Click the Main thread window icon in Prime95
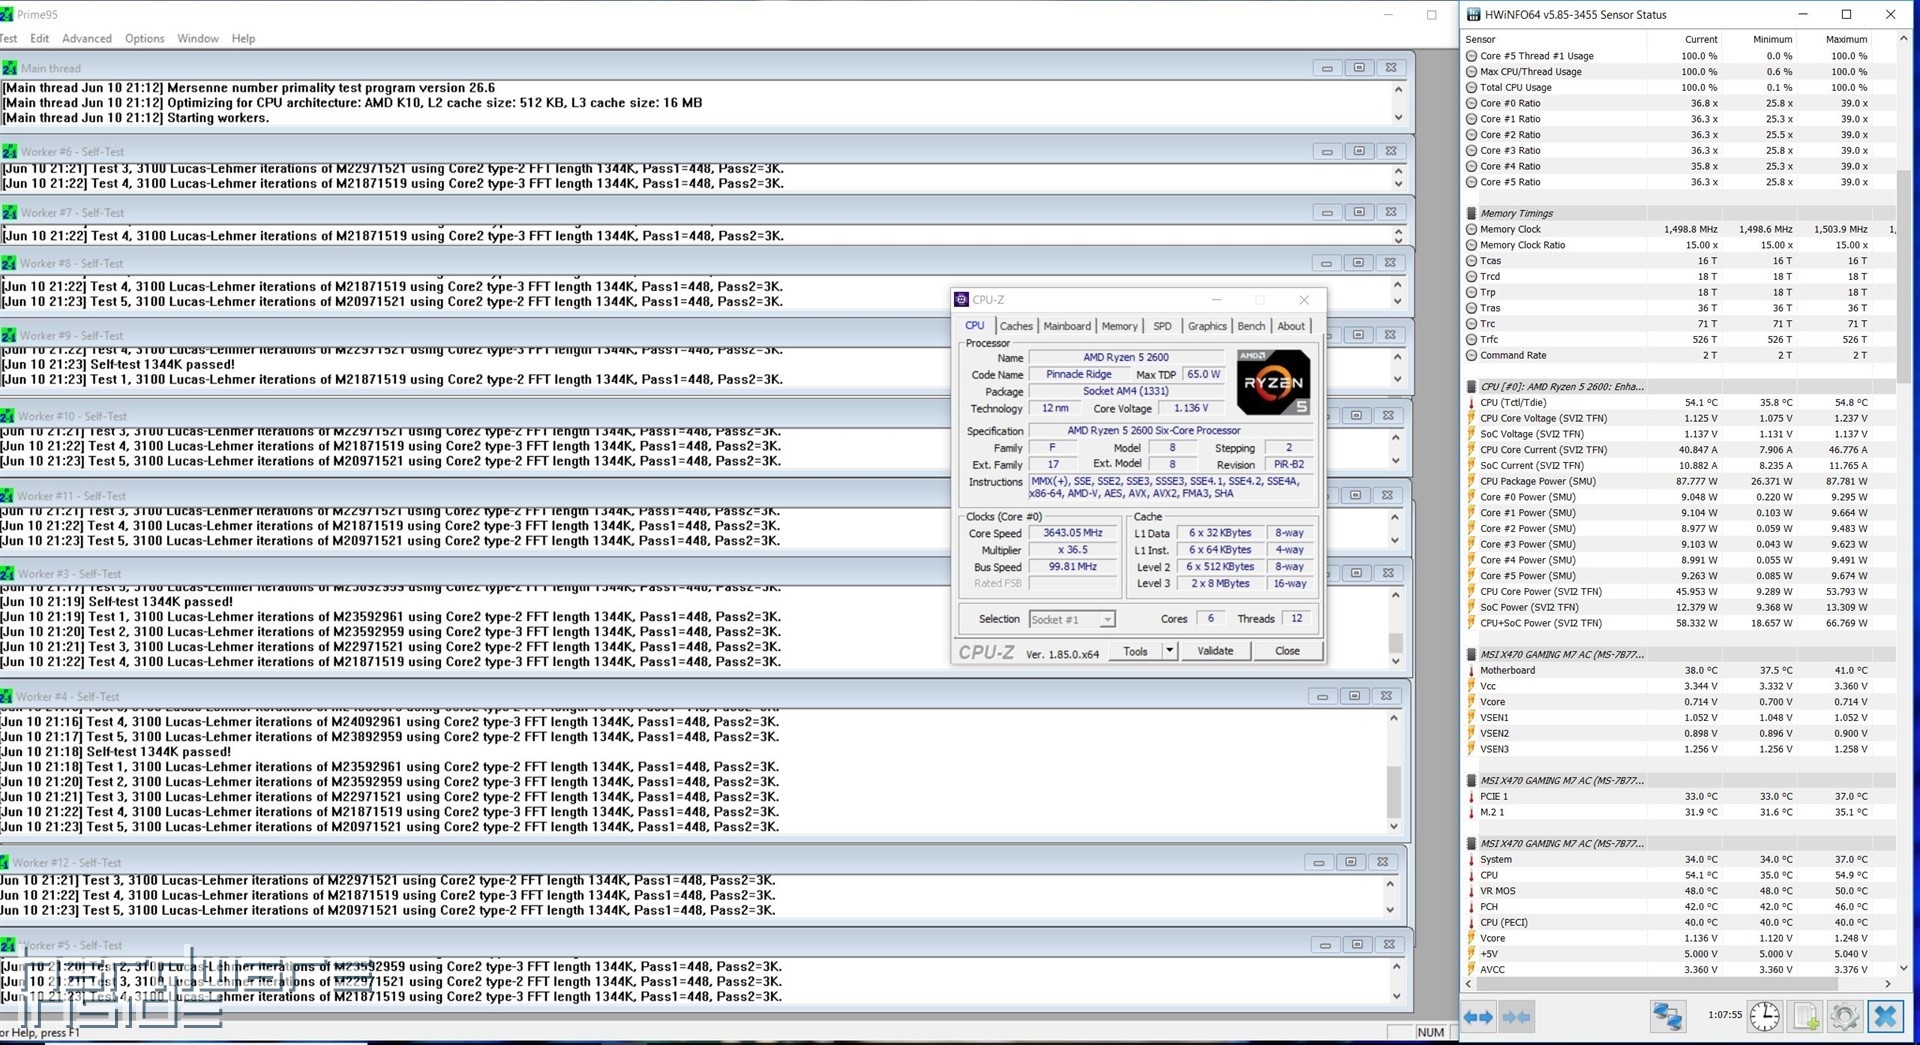 tap(10, 68)
